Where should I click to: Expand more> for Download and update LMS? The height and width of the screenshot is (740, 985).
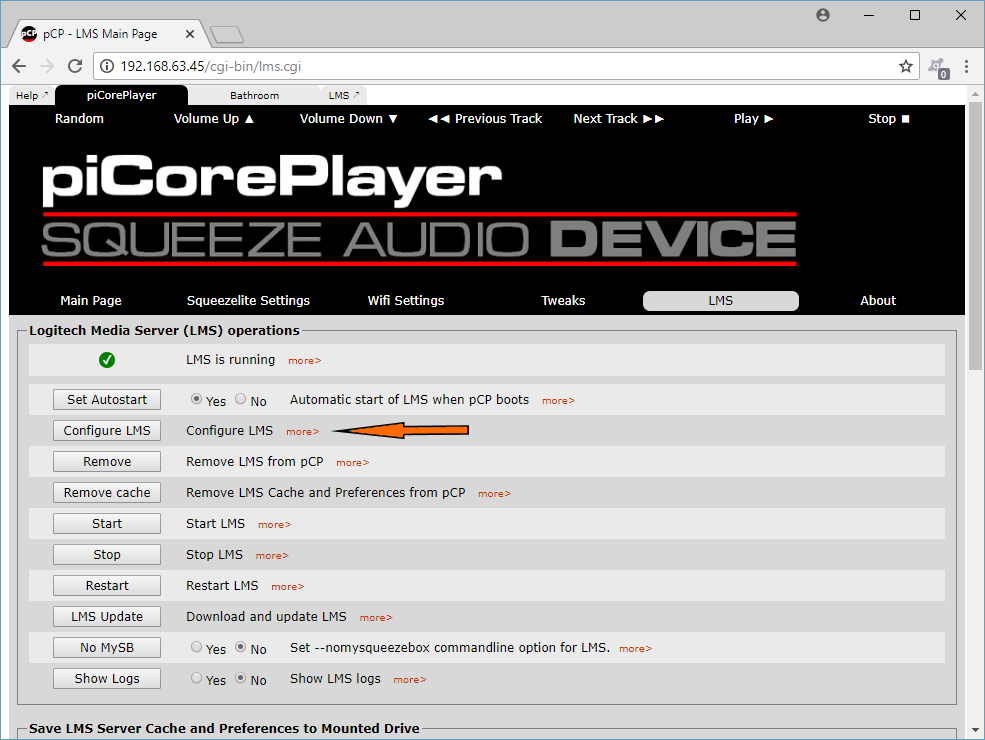376,618
